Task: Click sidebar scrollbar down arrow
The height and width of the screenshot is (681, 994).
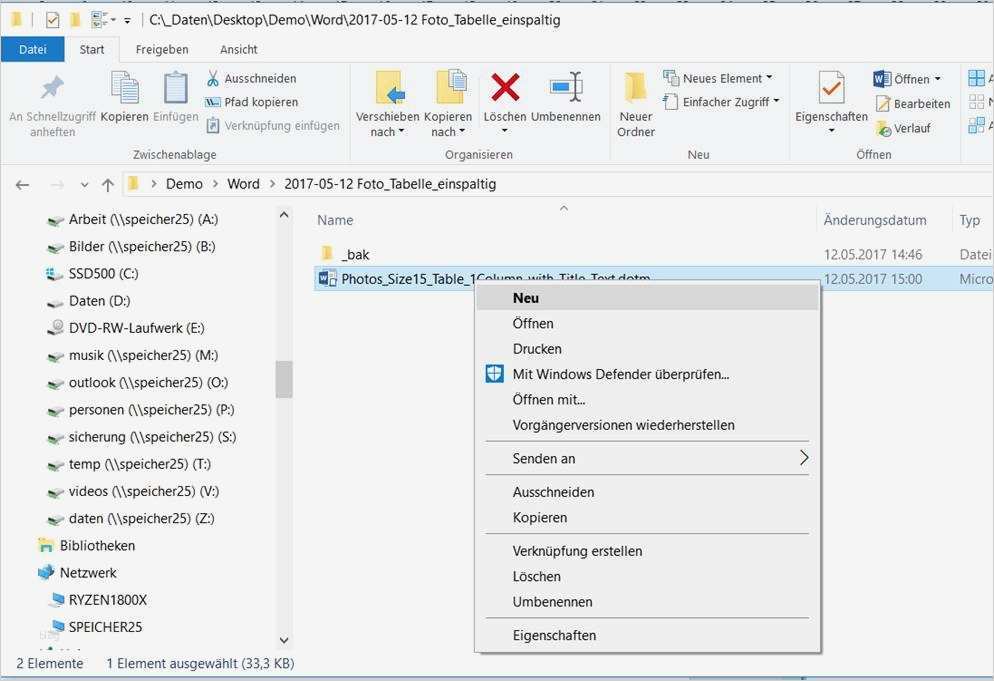Action: (x=284, y=640)
